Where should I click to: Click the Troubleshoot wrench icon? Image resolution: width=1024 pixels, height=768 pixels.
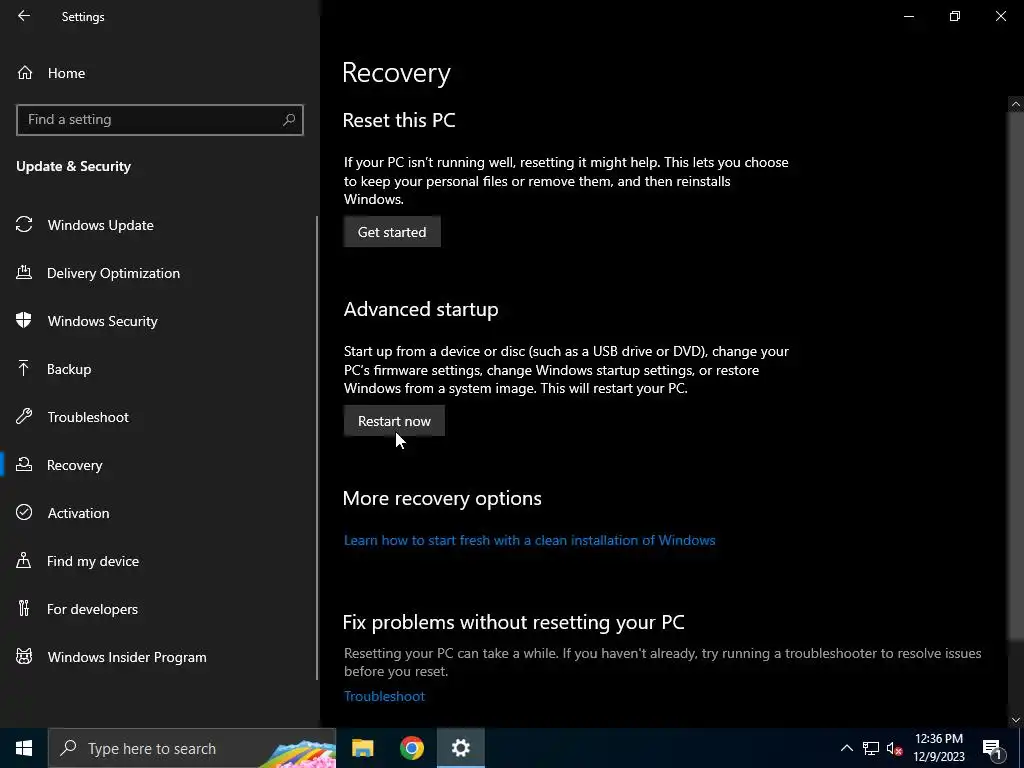[24, 416]
